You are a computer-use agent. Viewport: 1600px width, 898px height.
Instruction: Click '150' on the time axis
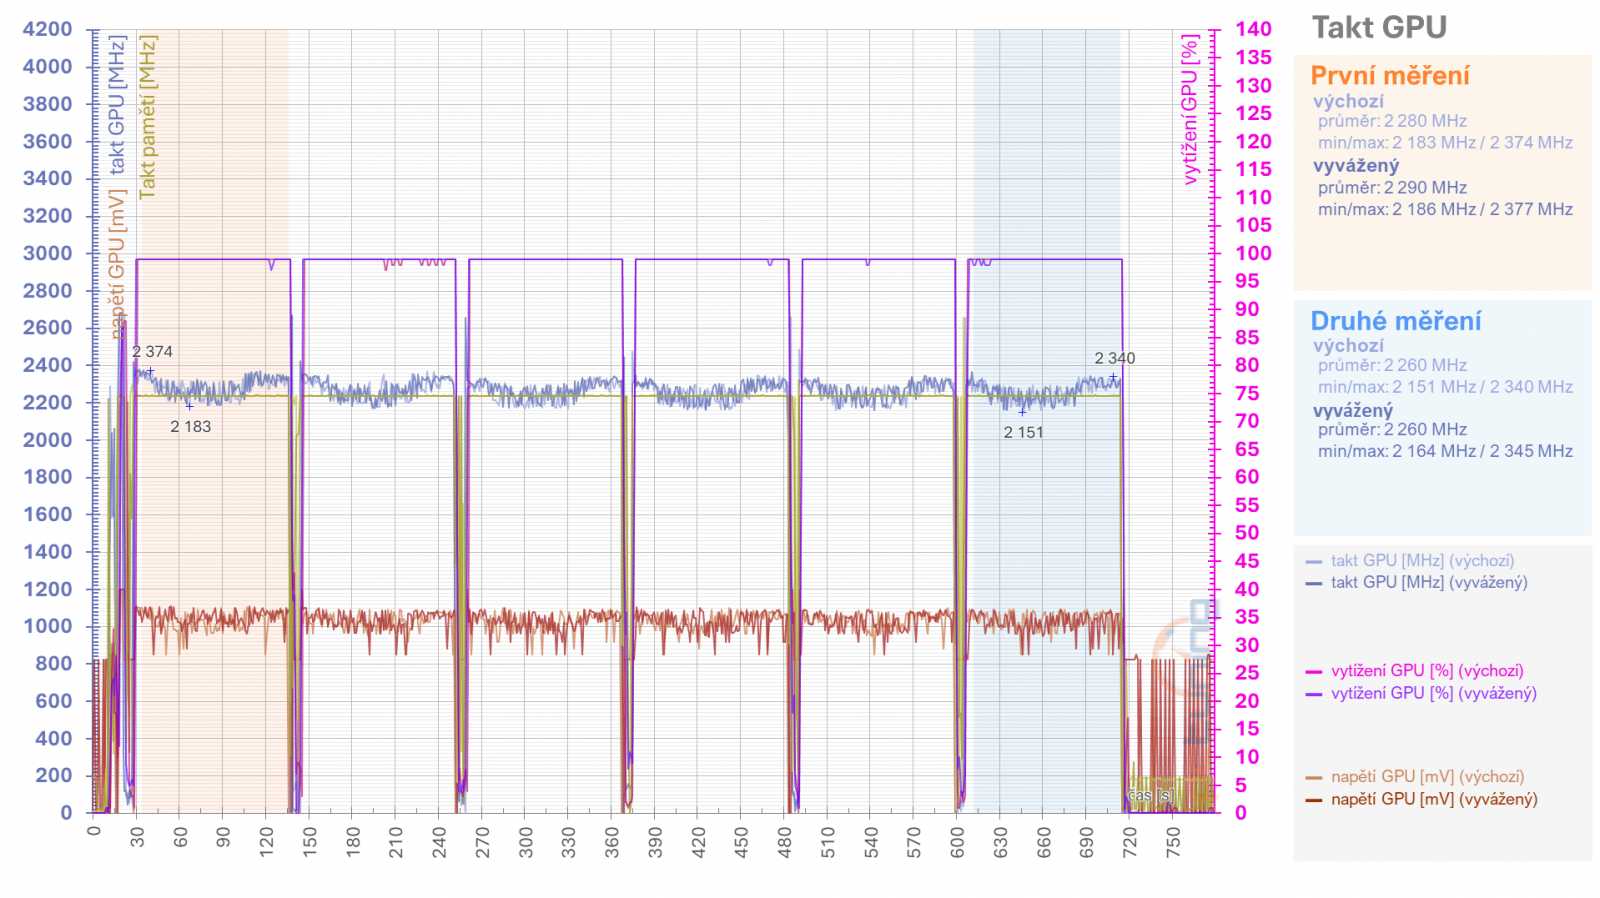tap(310, 842)
